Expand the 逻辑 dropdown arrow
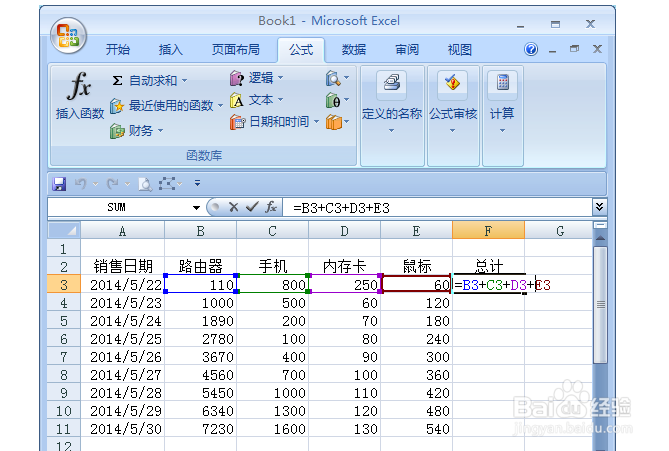 coord(280,78)
